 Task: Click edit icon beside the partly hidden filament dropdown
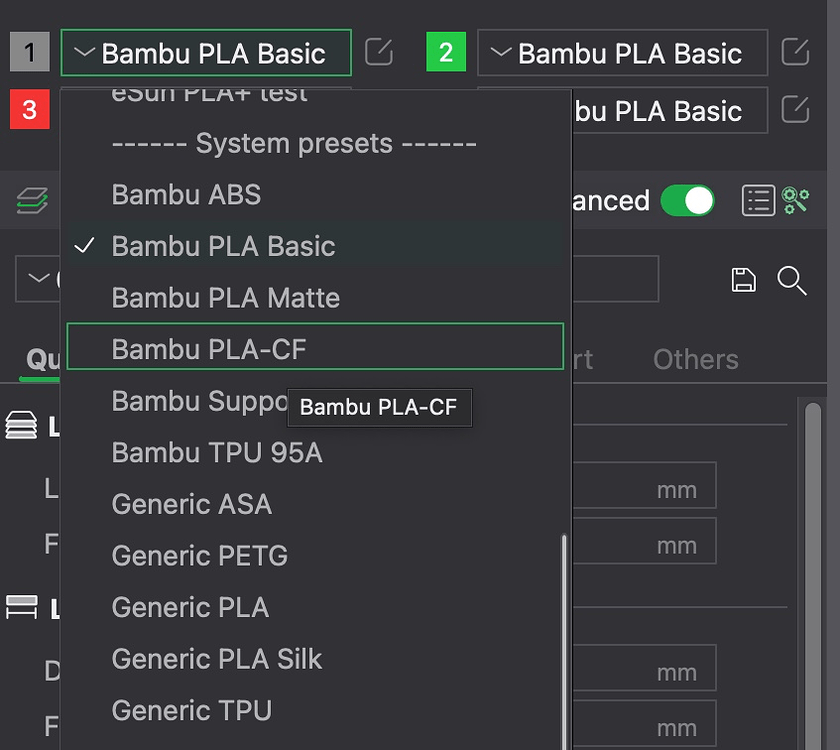click(x=795, y=110)
